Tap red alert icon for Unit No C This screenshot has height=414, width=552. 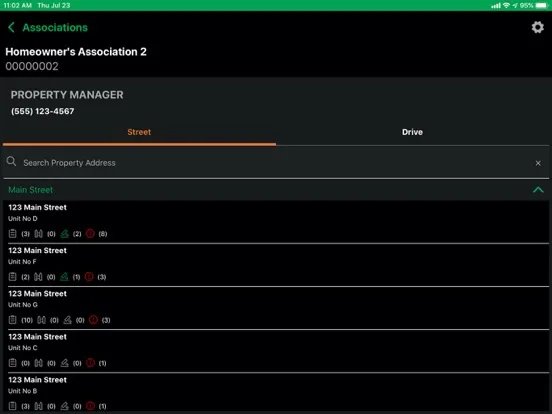pyautogui.click(x=90, y=363)
